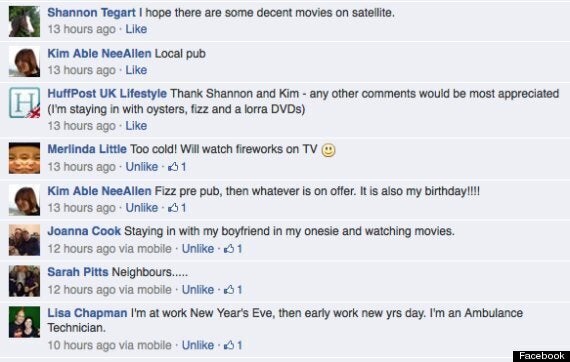Click thumbs-up count on Kim's birthday comment

pos(184,208)
